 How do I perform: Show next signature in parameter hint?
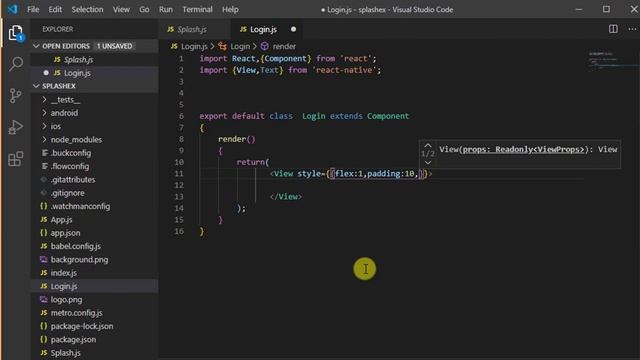tap(428, 162)
